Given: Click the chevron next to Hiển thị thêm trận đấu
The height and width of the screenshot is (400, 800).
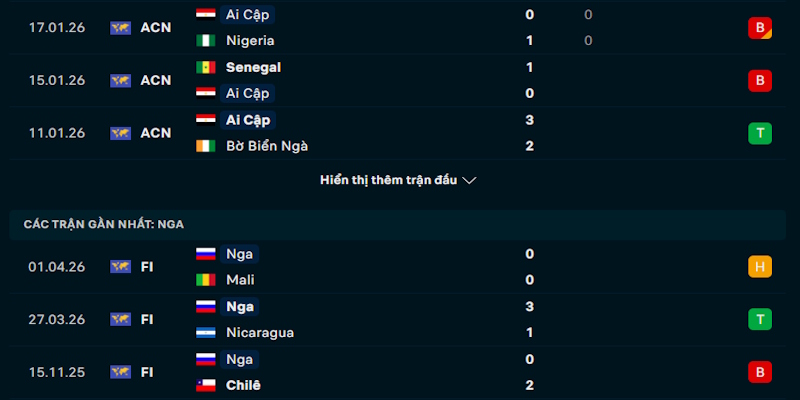Looking at the screenshot, I should coord(469,181).
